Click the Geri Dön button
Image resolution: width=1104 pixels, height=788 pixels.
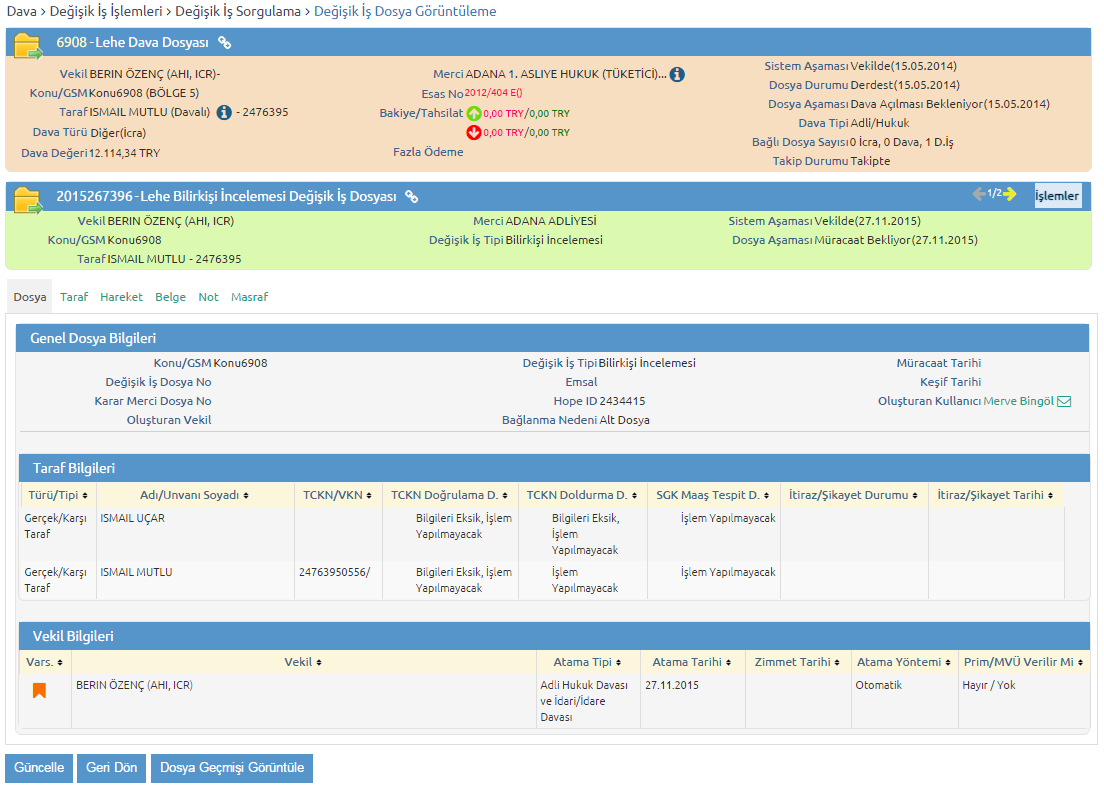[x=111, y=768]
